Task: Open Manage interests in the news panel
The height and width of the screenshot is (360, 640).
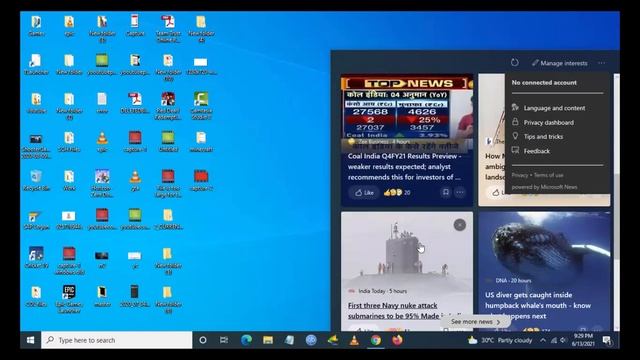Action: point(560,63)
